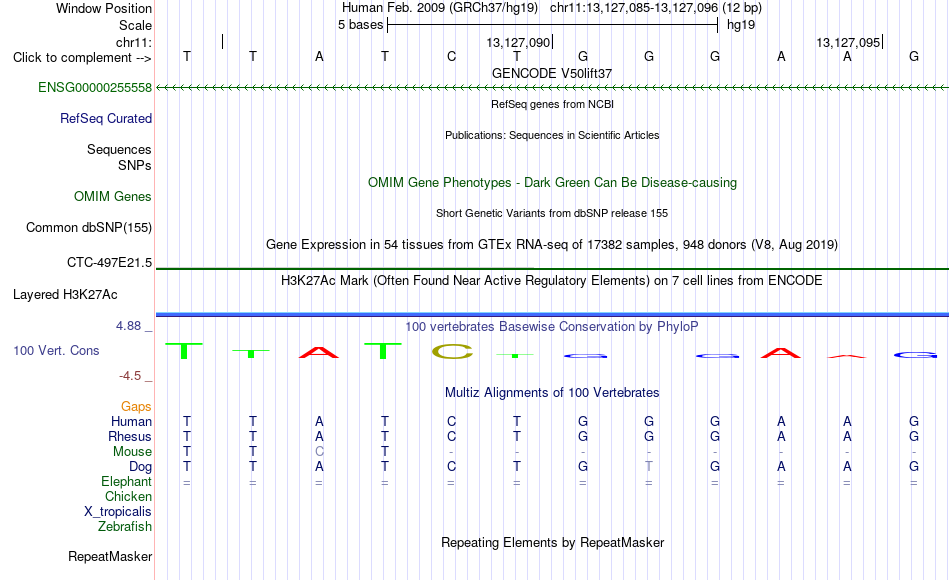This screenshot has height=580, width=950.
Task: Click the chr11:13,127,085-13,127,096 position text
Action: coord(634,8)
